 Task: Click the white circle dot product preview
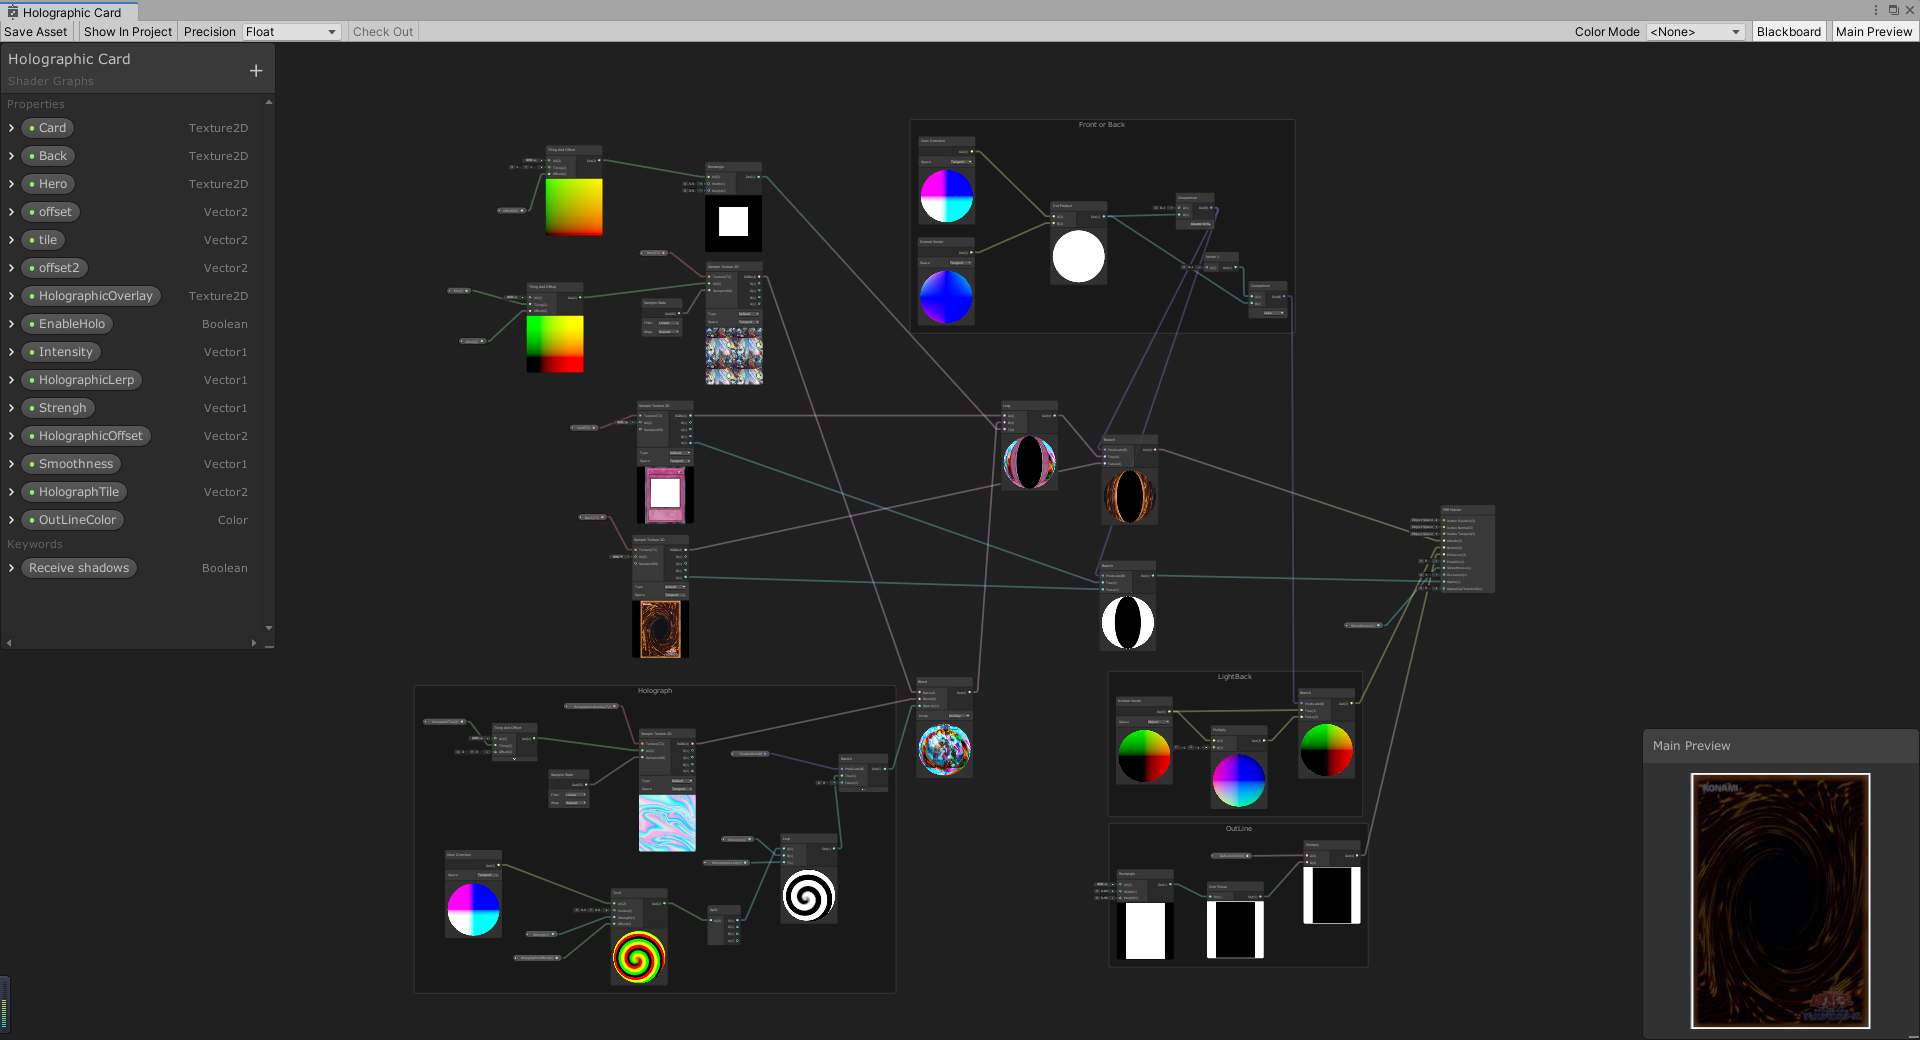click(x=1079, y=256)
